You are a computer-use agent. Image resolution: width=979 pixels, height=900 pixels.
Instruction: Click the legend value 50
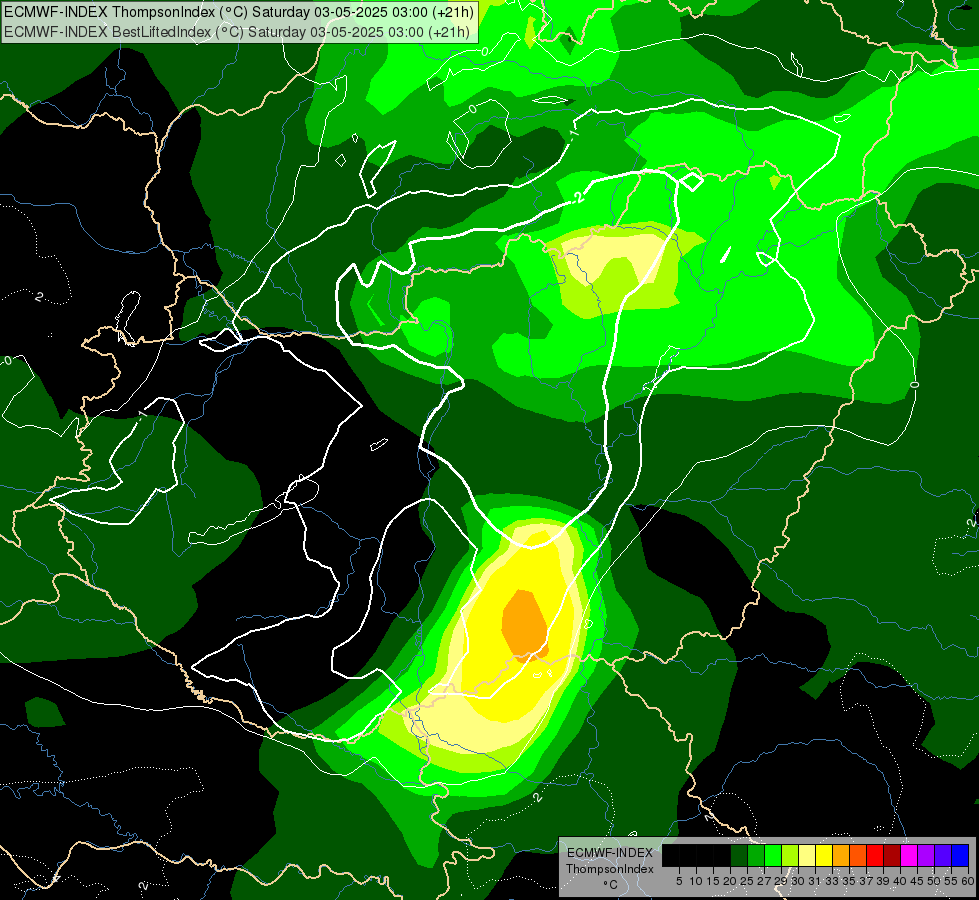click(x=934, y=881)
